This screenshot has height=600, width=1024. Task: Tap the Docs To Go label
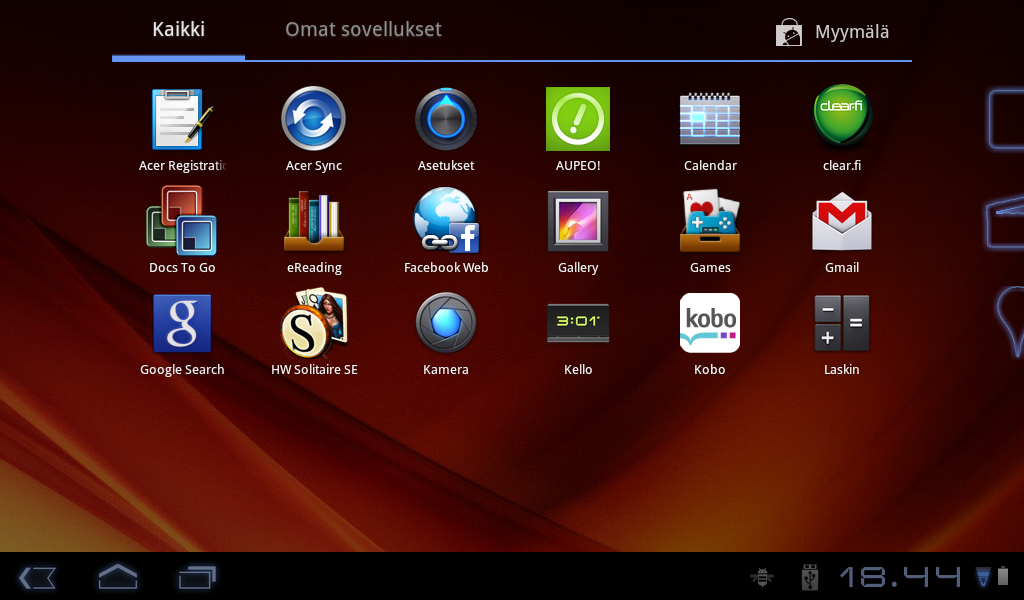[x=182, y=268]
